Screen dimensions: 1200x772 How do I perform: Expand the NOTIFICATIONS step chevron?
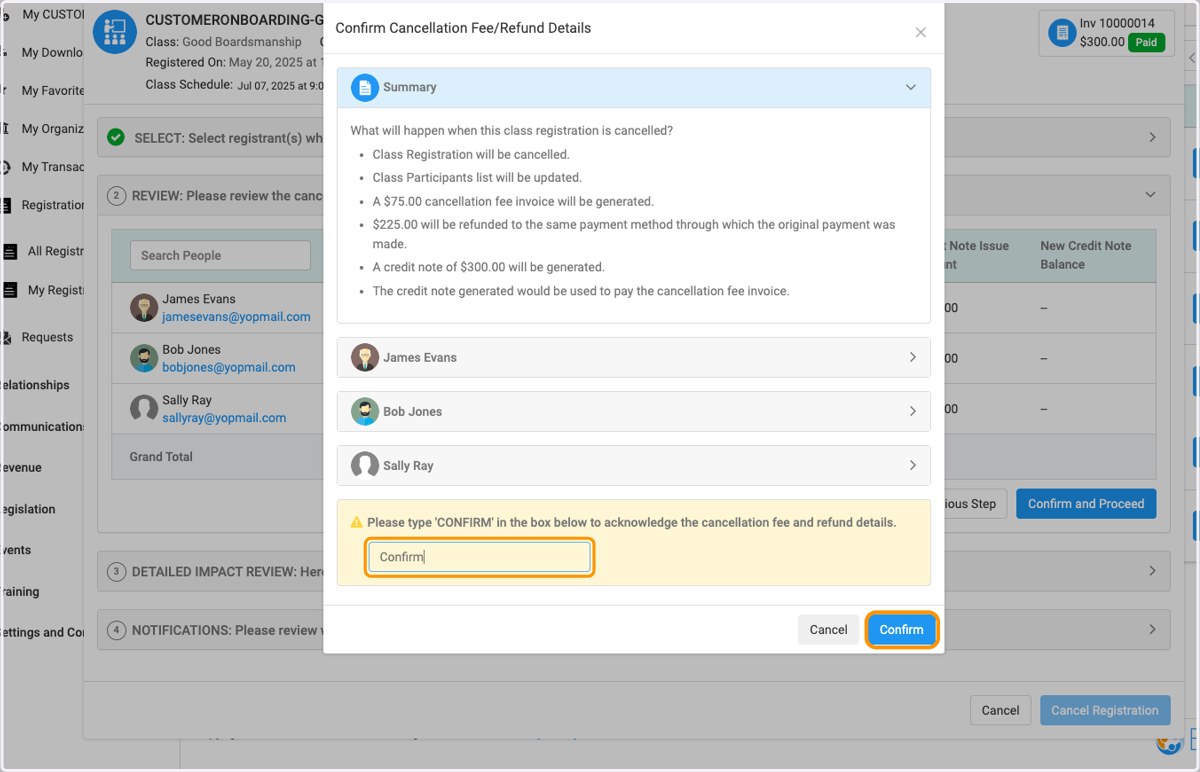tap(1152, 630)
